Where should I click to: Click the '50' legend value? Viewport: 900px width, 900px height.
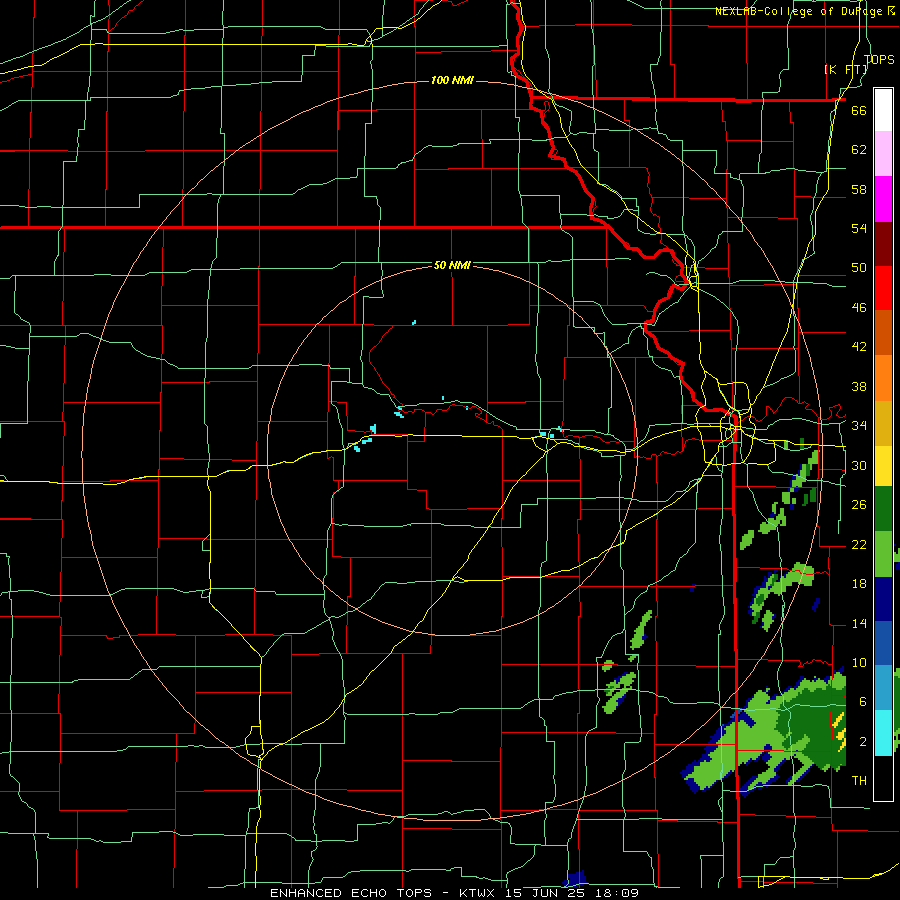tap(859, 268)
